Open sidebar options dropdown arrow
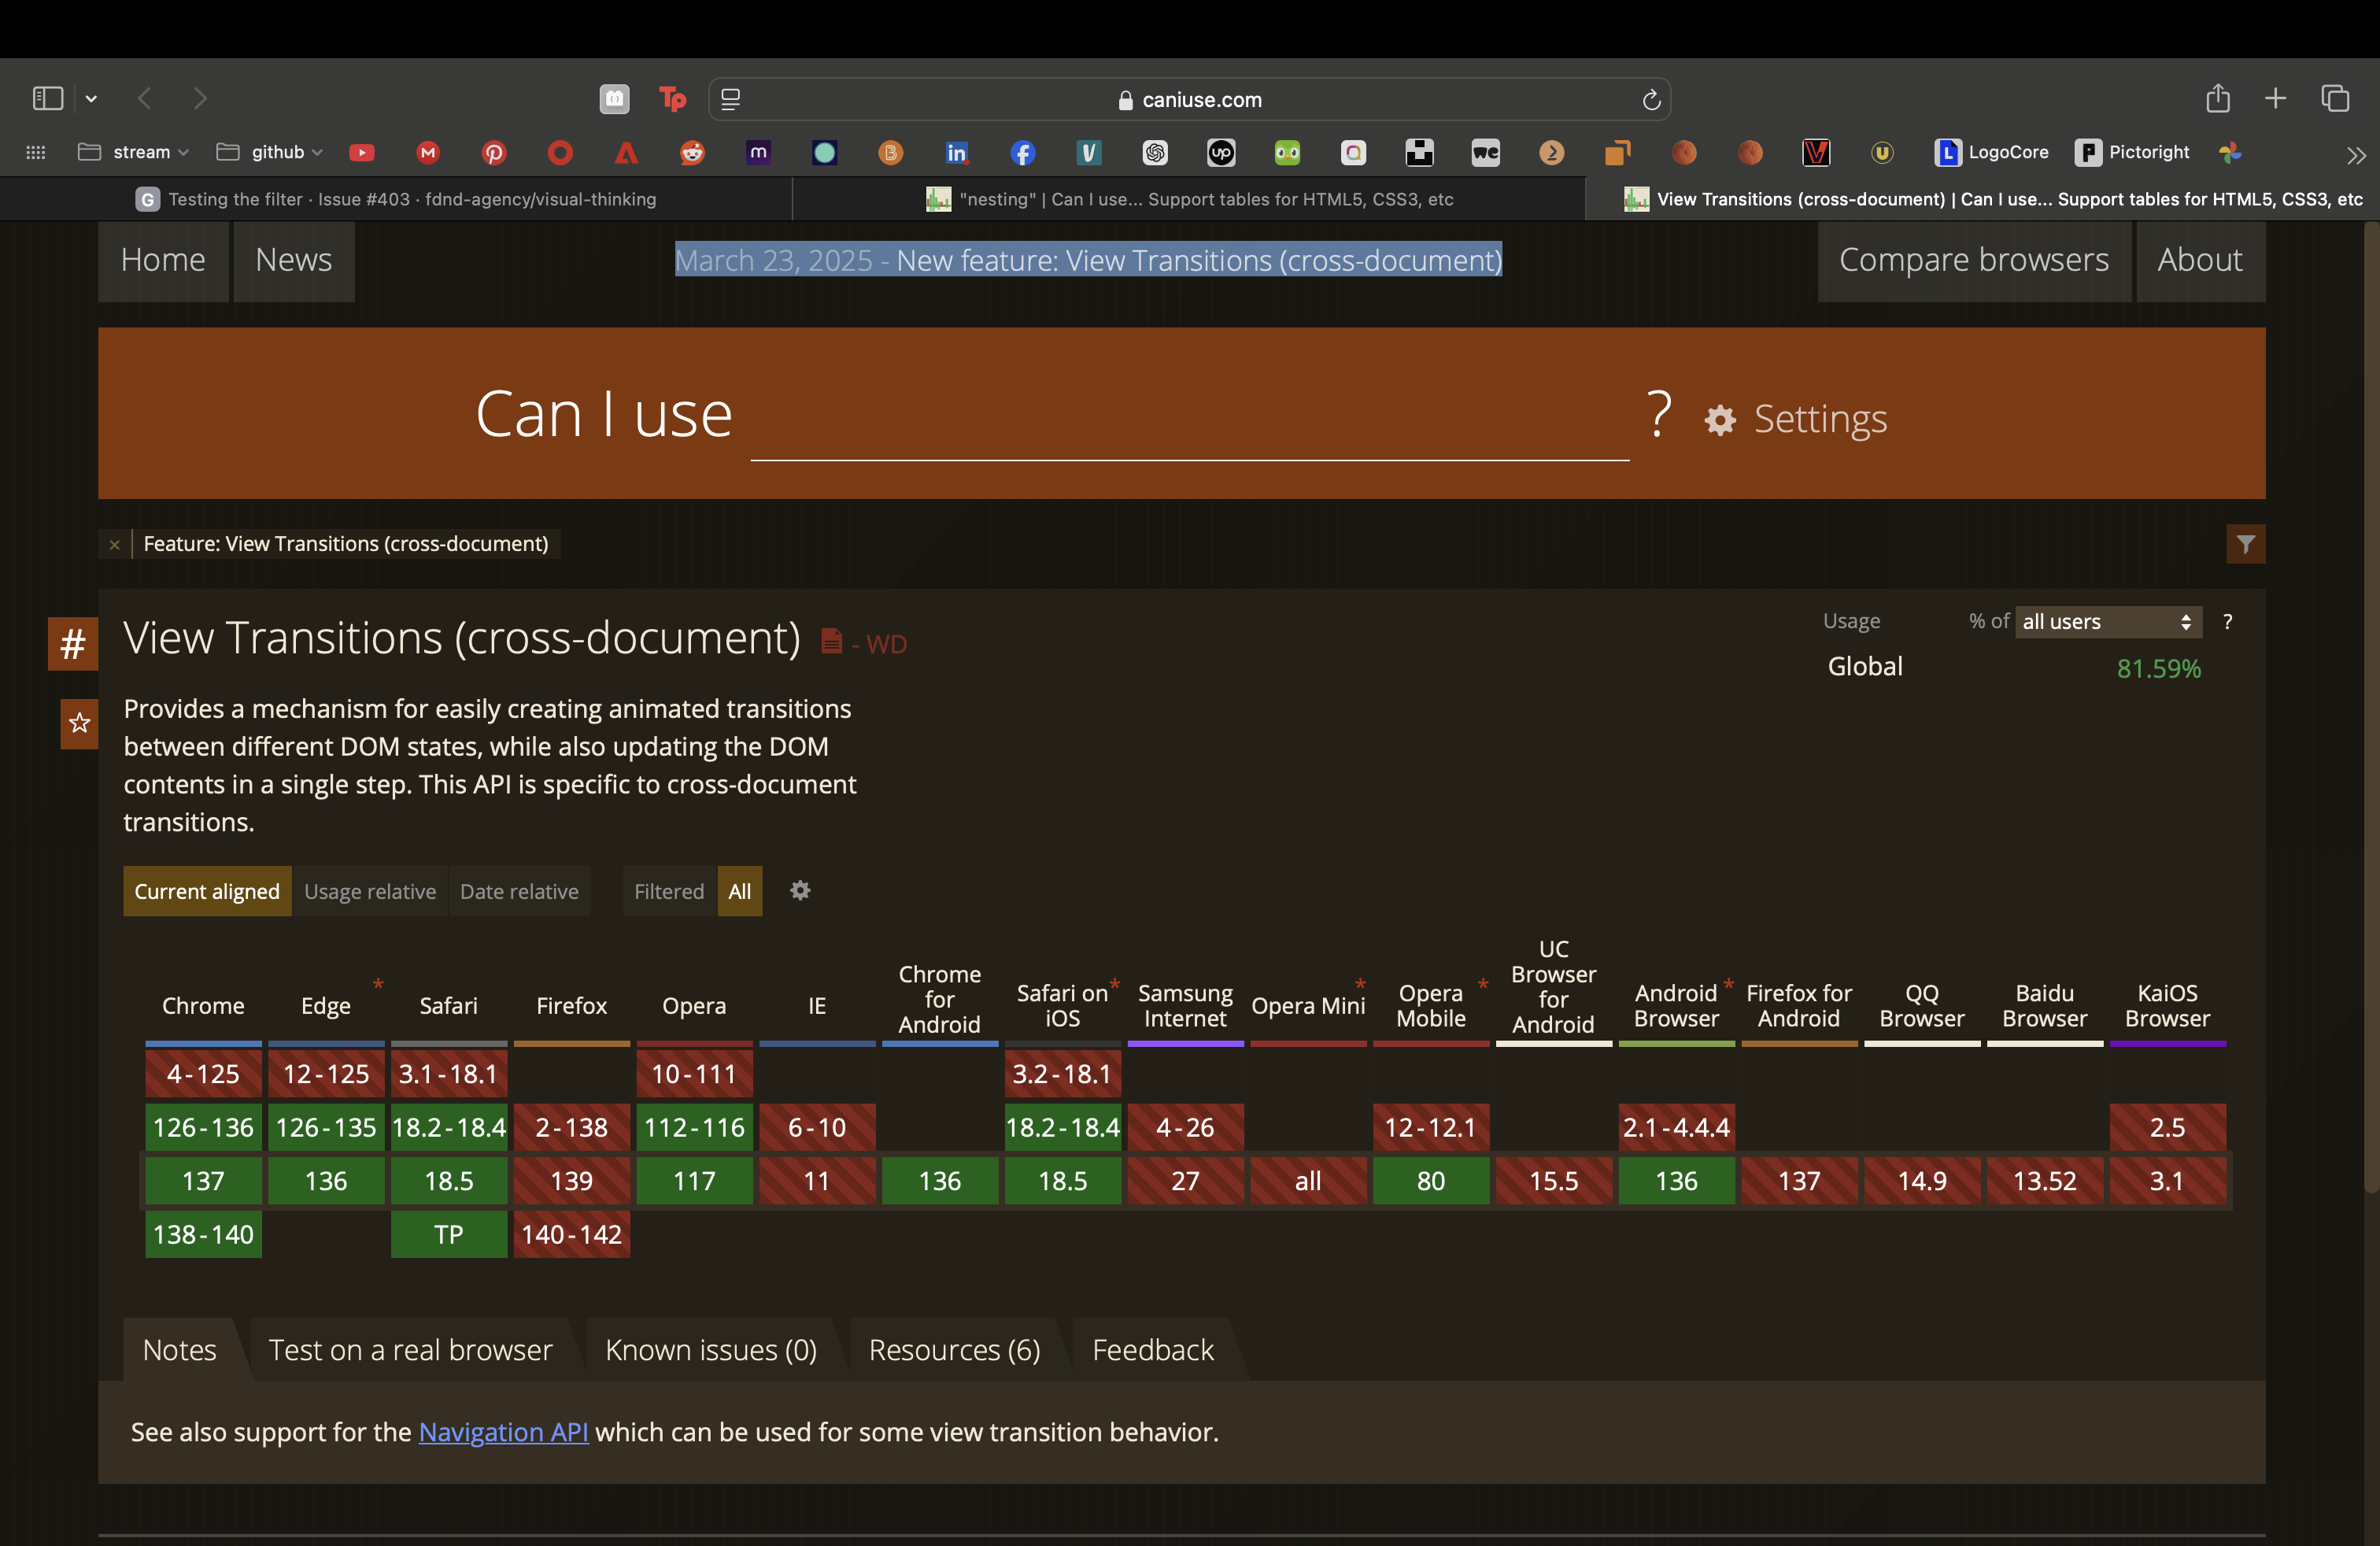The image size is (2380, 1546). tap(91, 98)
